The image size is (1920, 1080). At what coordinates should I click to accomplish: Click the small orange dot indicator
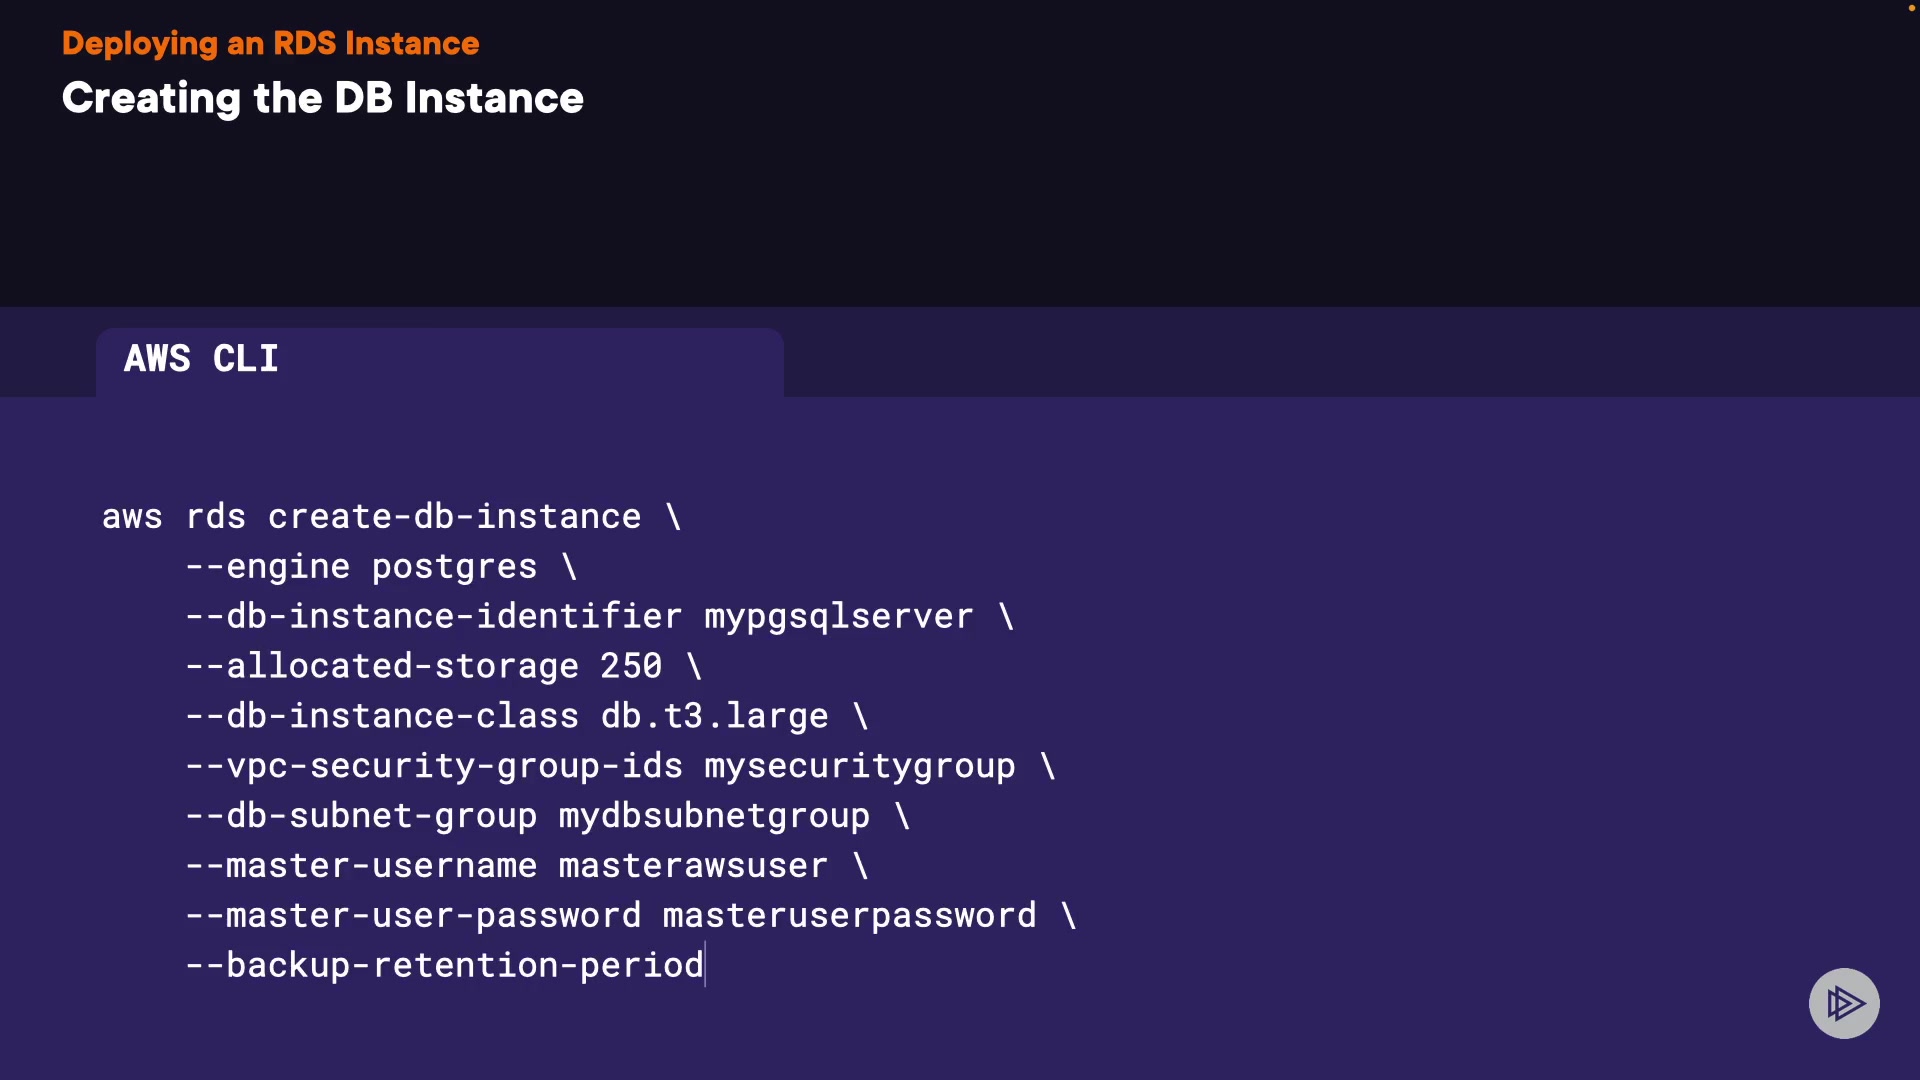click(x=1911, y=8)
